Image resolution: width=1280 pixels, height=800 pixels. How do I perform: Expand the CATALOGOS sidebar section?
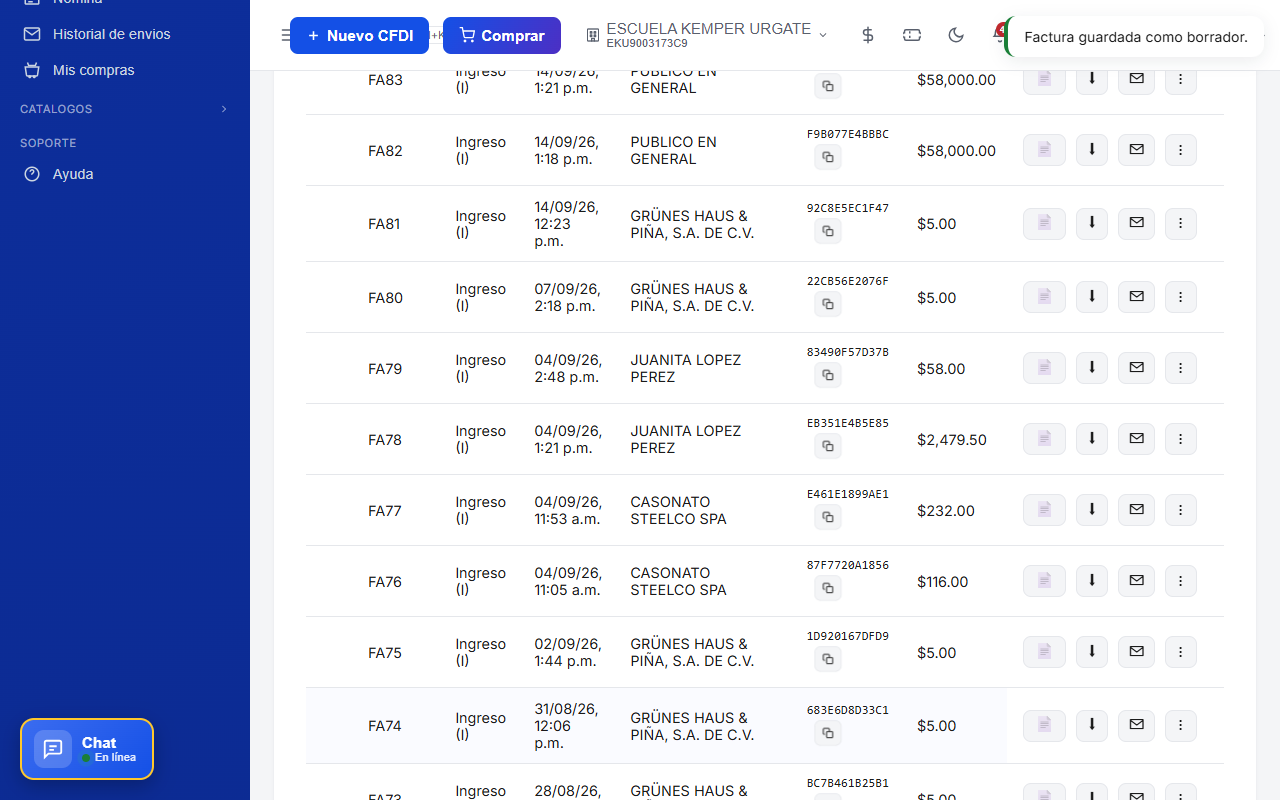[x=124, y=109]
